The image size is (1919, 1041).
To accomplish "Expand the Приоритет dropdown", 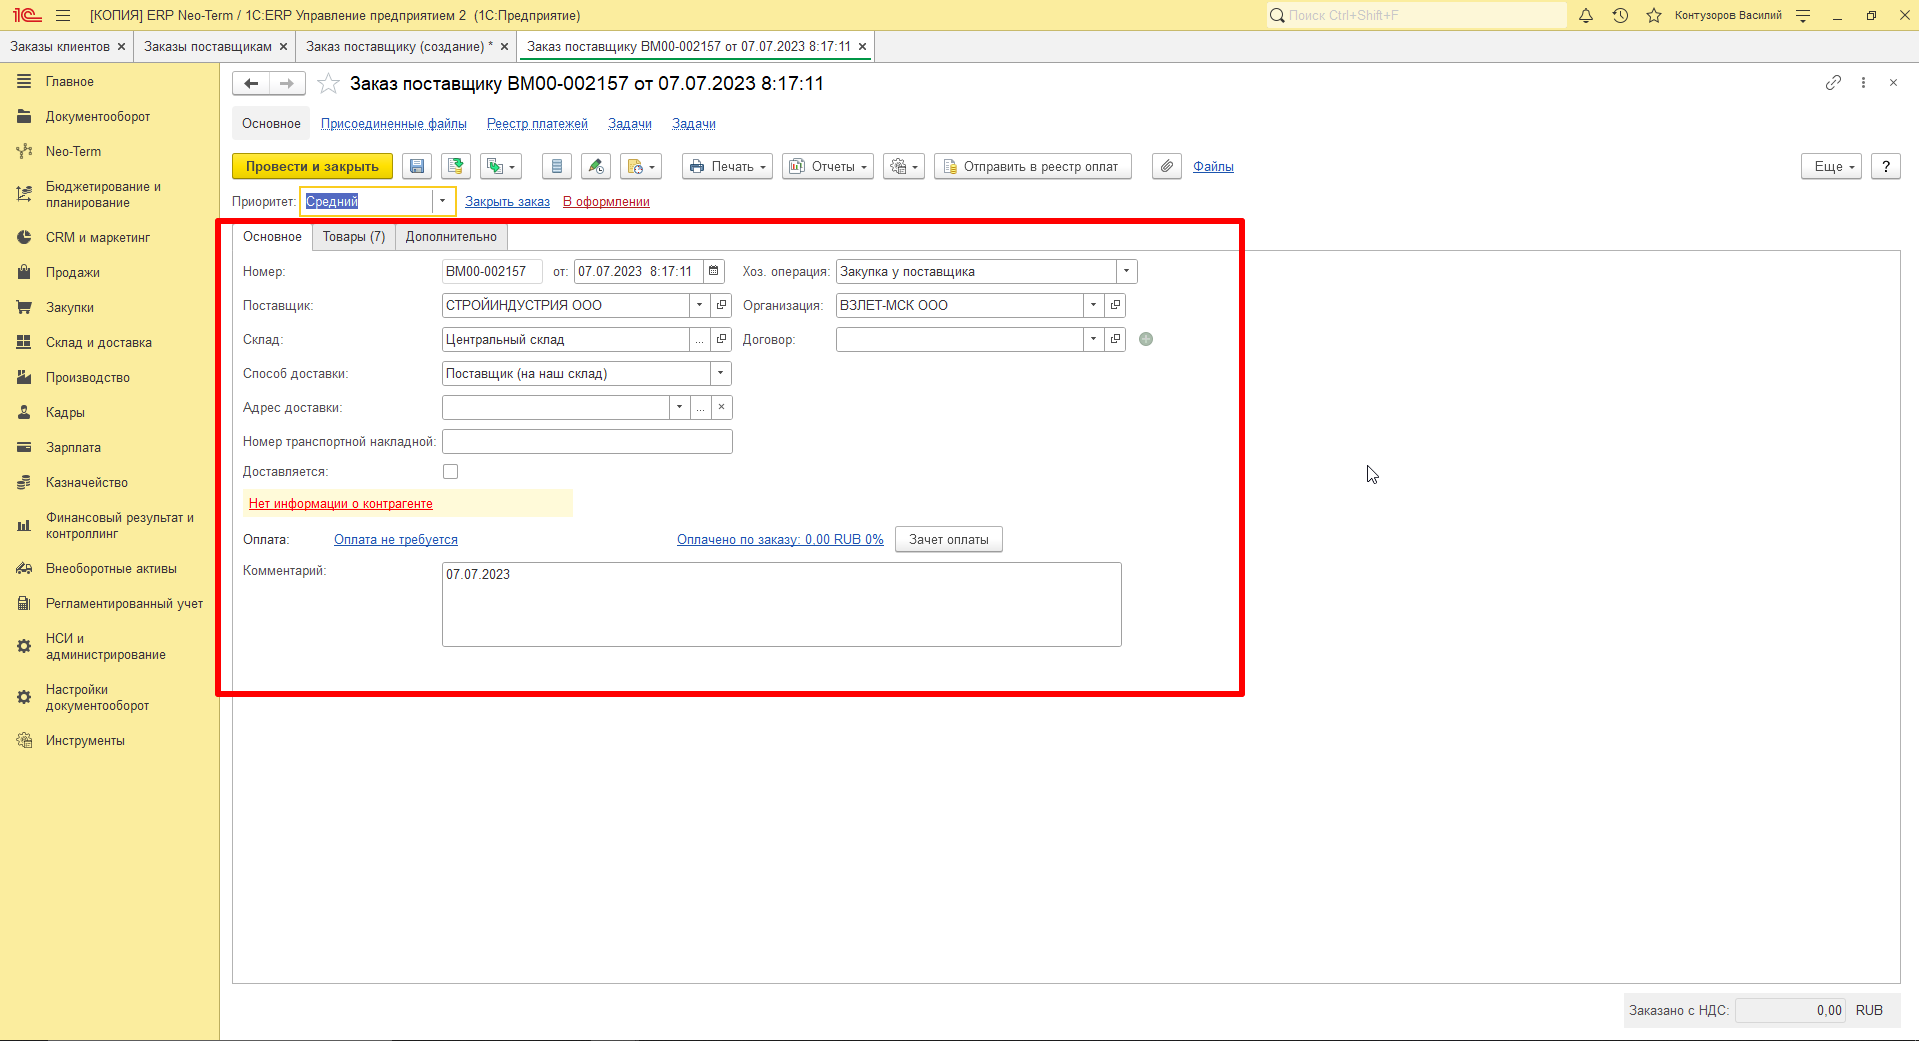I will pyautogui.click(x=442, y=201).
